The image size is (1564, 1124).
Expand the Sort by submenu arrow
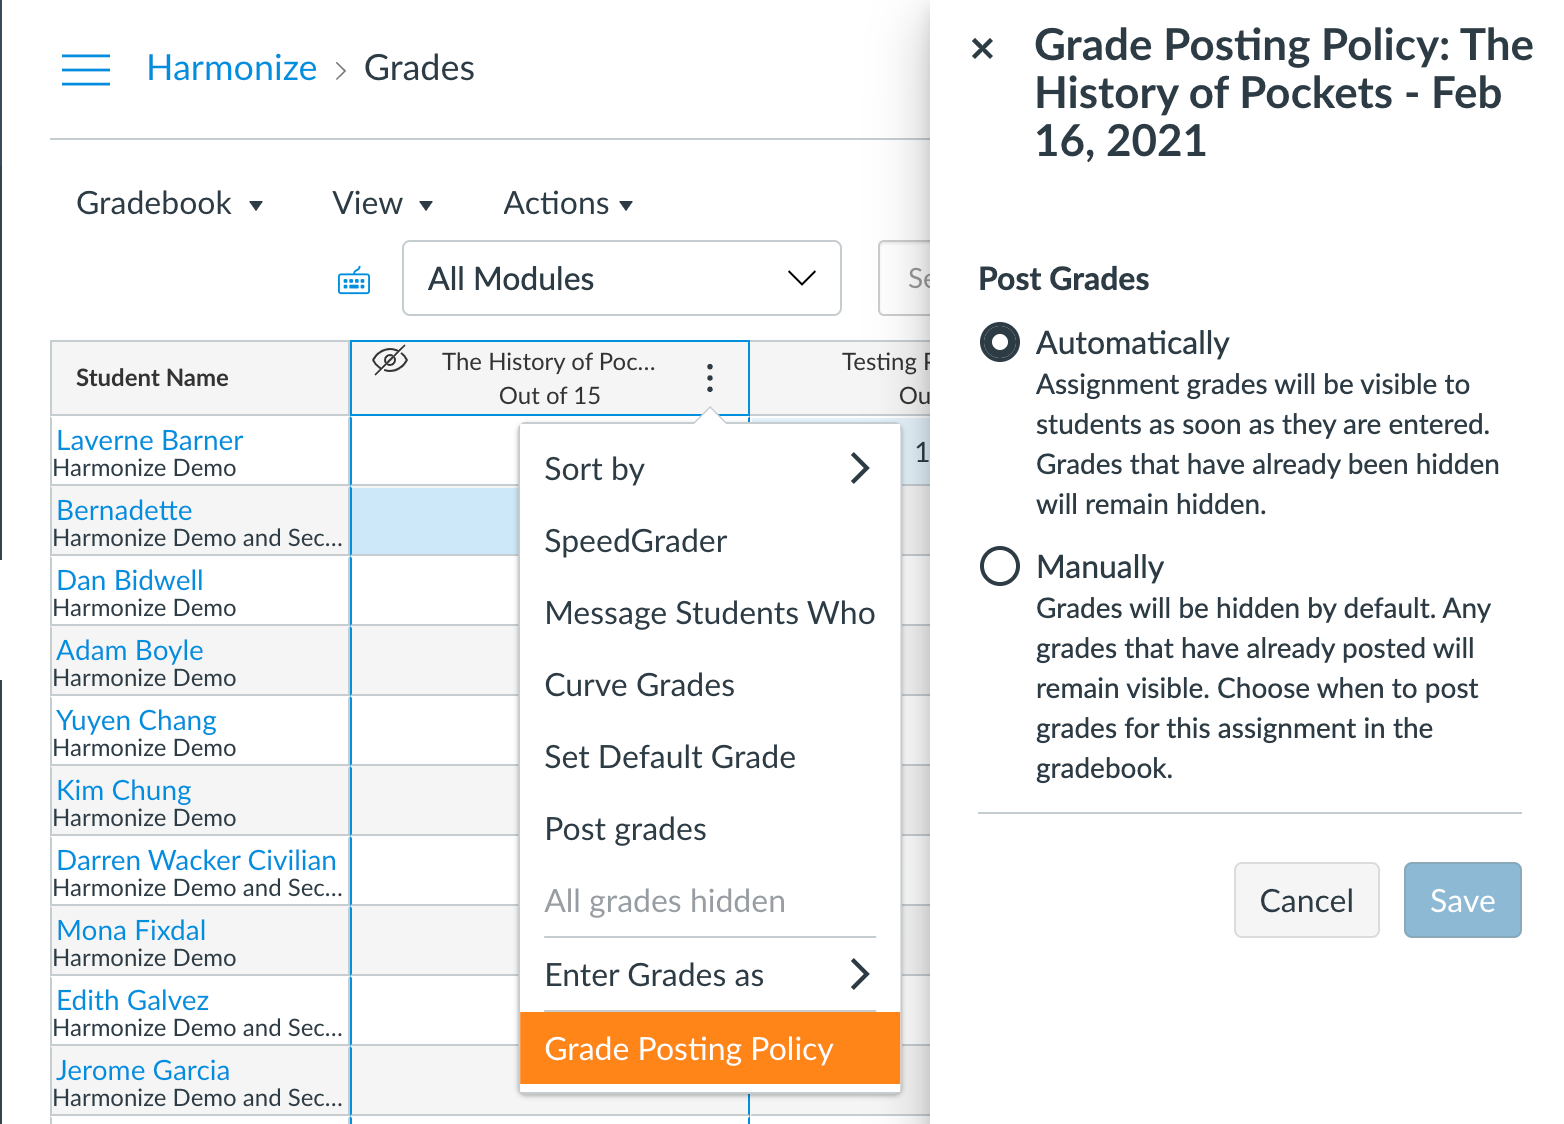click(x=859, y=468)
